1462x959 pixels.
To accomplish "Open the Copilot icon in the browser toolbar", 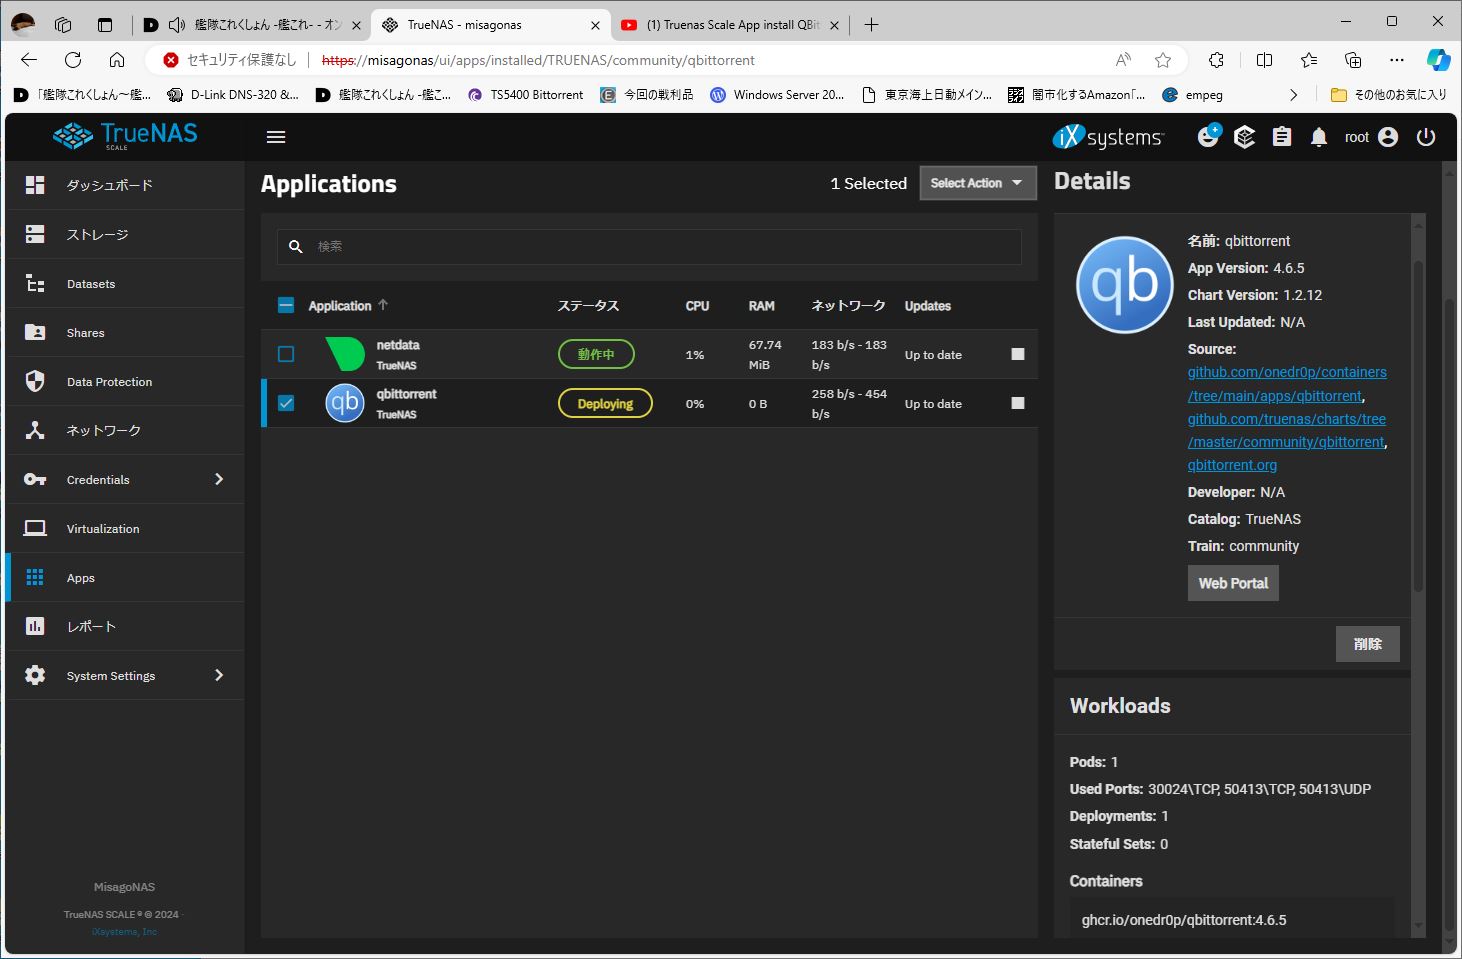I will click(x=1438, y=60).
